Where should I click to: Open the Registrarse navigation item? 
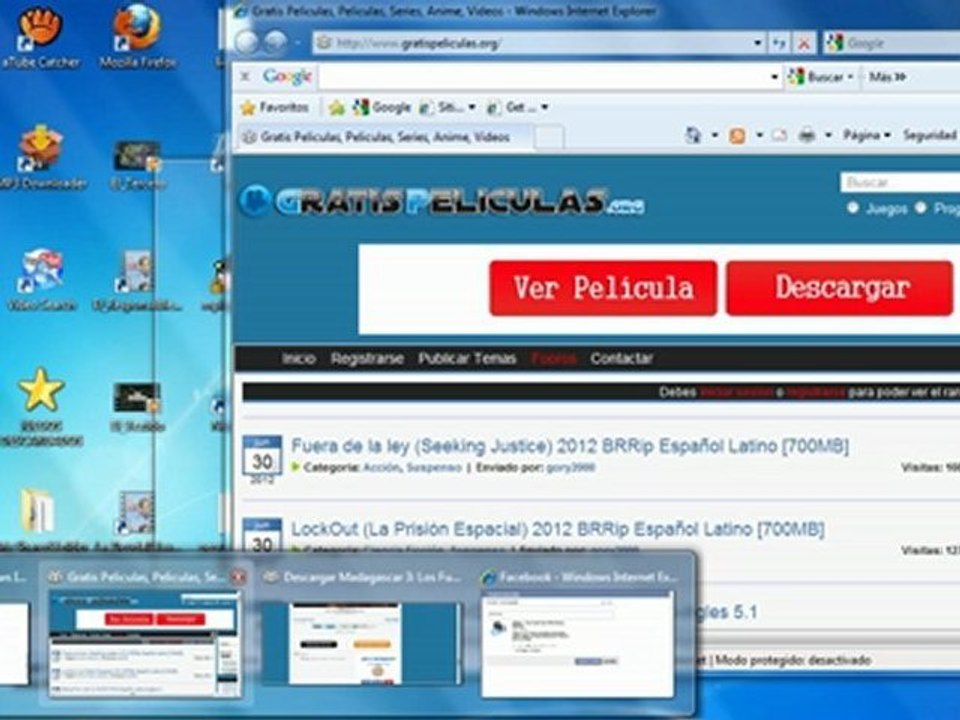click(367, 359)
